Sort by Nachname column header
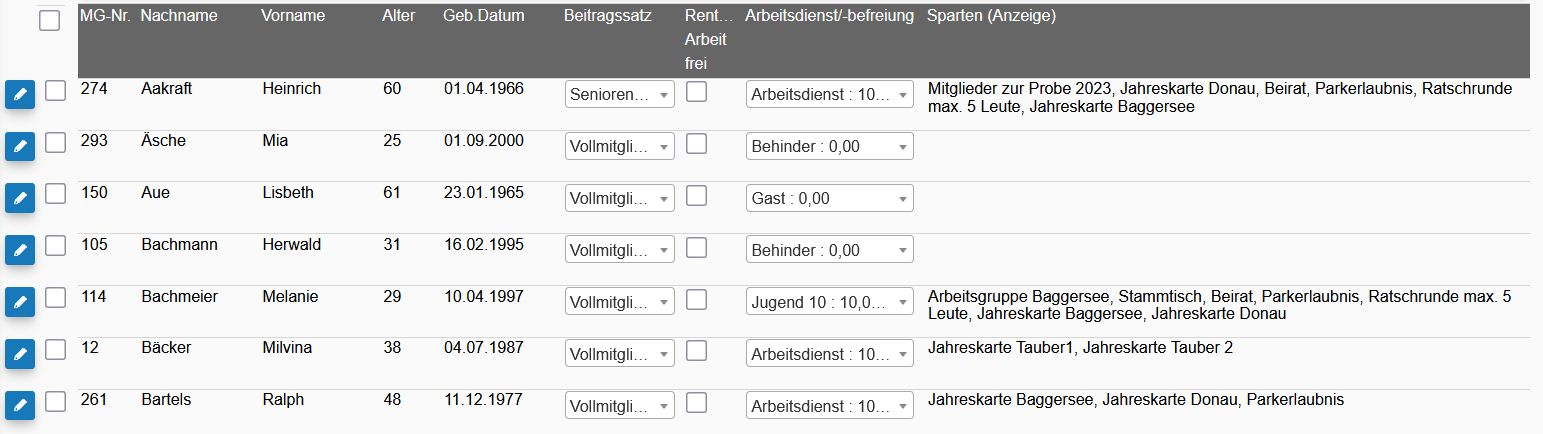Image resolution: width=1543 pixels, height=434 pixels. click(179, 16)
